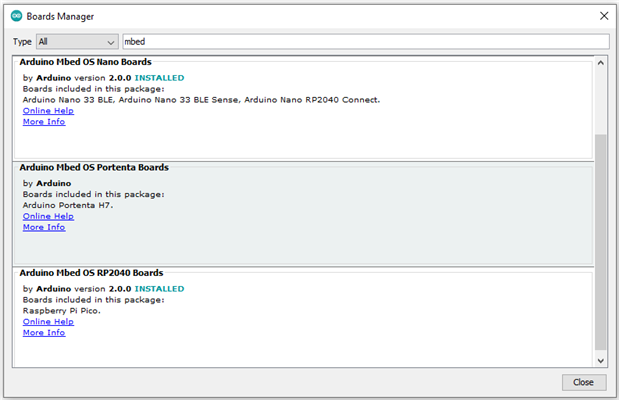Image resolution: width=619 pixels, height=400 pixels.
Task: Click the scrollbar down arrow
Action: pos(600,361)
